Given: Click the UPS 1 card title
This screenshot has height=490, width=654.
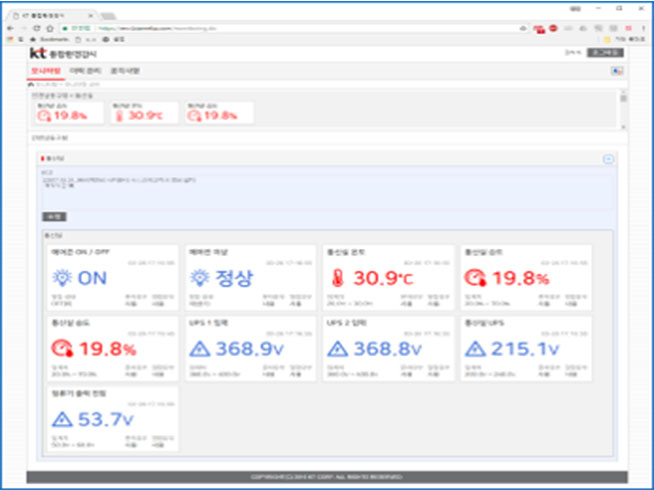Looking at the screenshot, I should point(207,323).
